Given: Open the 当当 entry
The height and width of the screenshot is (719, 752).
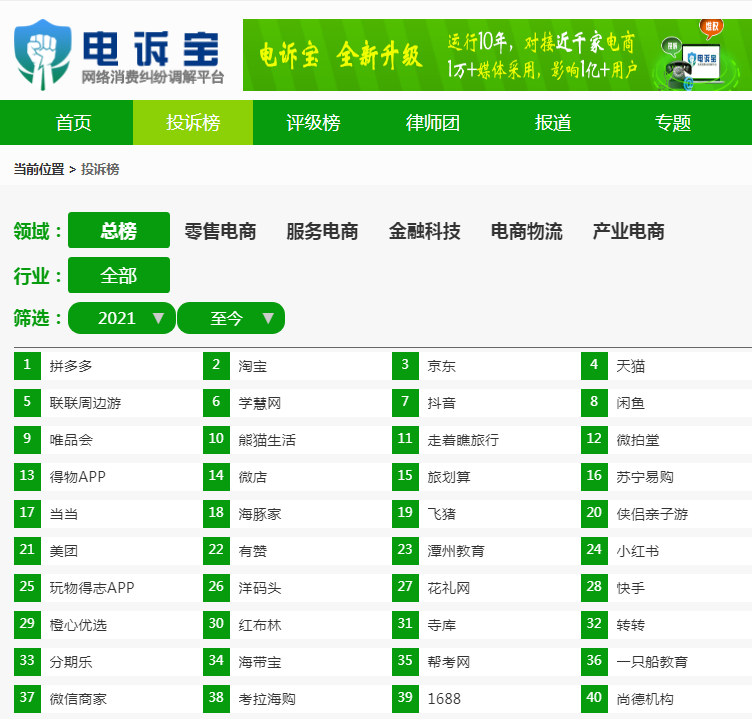Looking at the screenshot, I should click(x=64, y=514).
